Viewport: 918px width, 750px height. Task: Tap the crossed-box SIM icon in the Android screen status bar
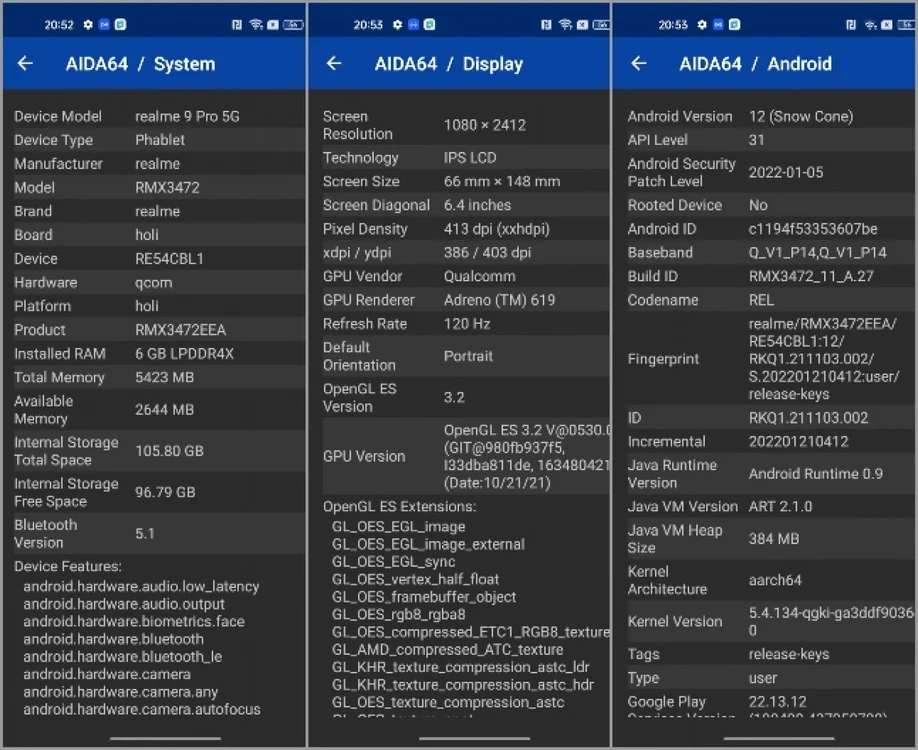click(887, 25)
